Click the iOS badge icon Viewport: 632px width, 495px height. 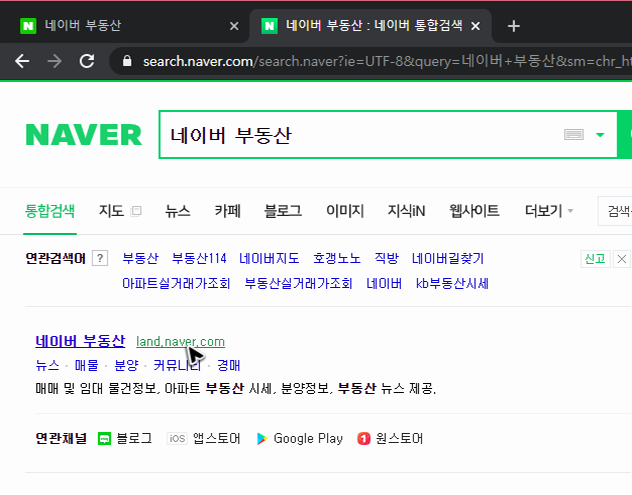[177, 439]
